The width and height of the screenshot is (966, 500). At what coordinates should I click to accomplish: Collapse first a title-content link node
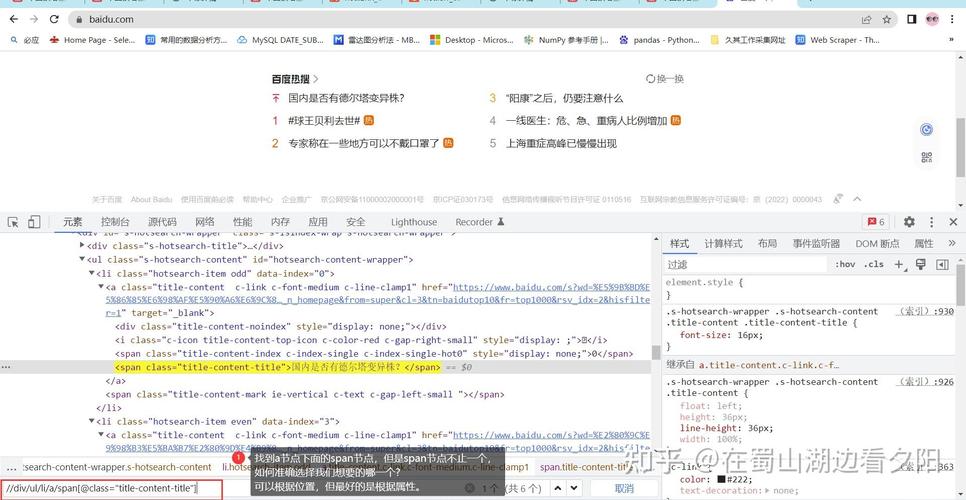coord(101,287)
